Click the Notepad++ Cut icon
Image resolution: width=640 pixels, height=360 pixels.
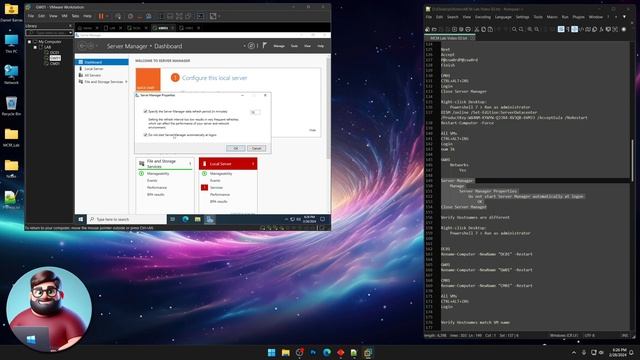pos(476,29)
